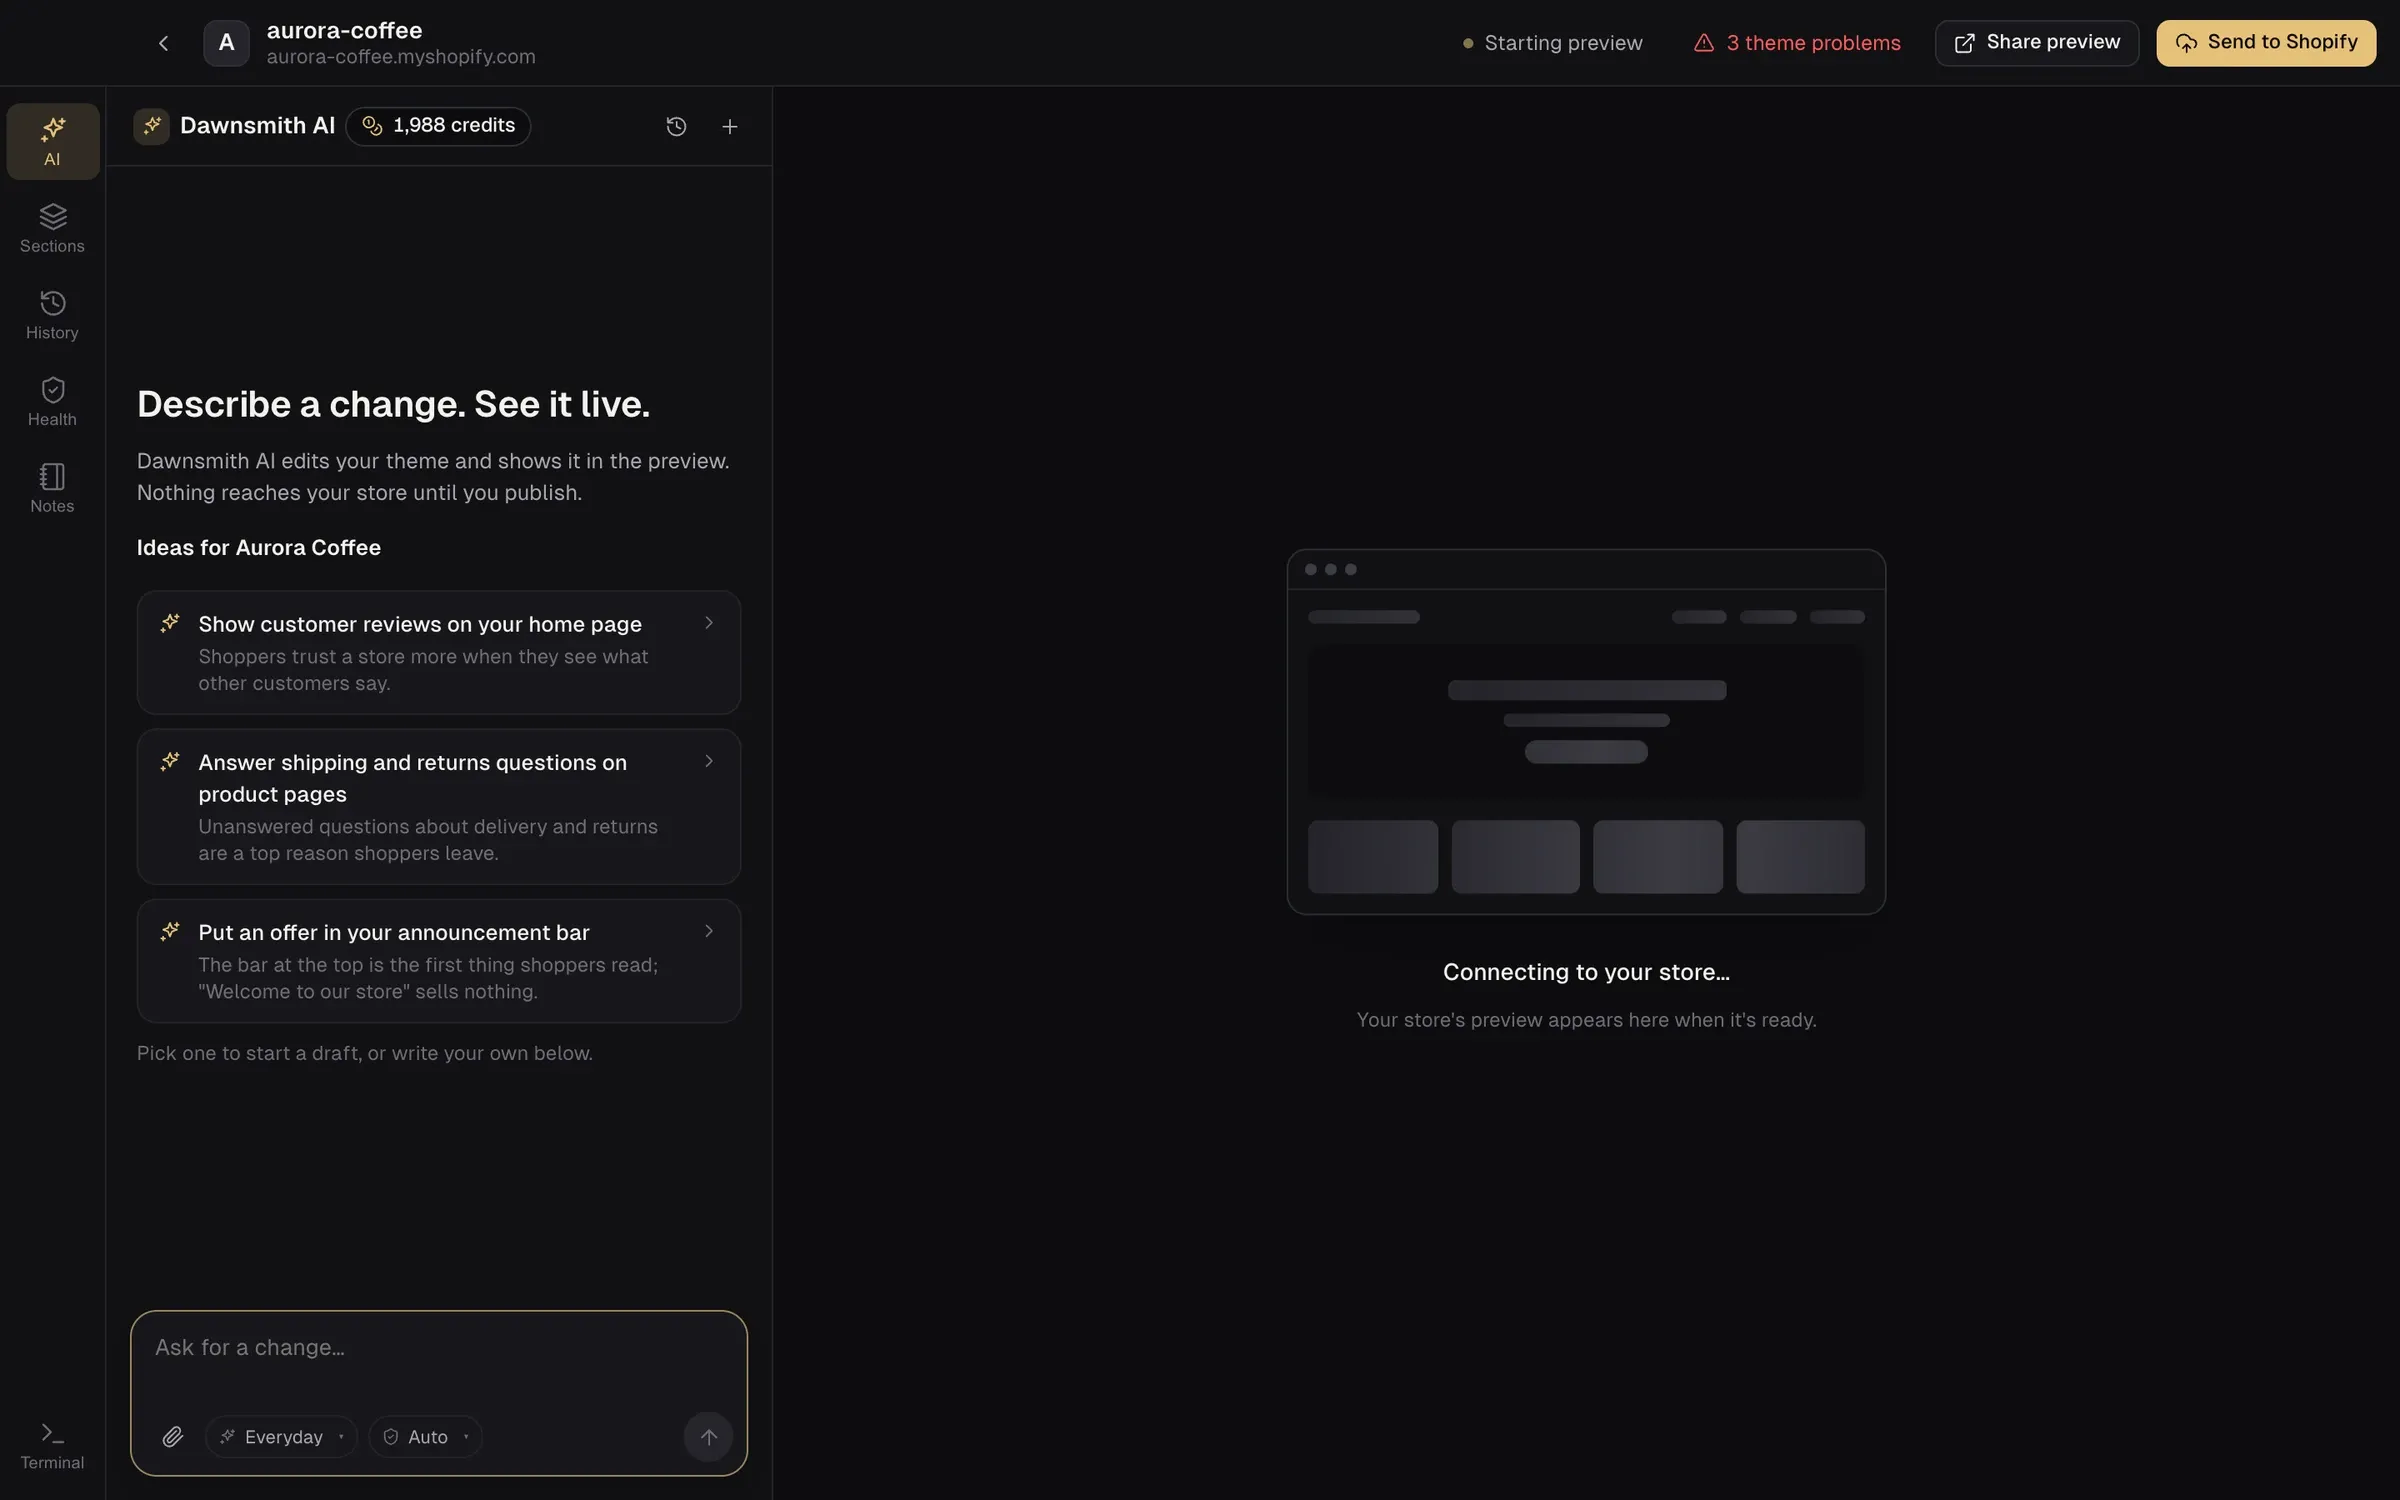The height and width of the screenshot is (1500, 2400).
Task: Click the Dawnsmith AI sparkle logo
Action: (151, 126)
